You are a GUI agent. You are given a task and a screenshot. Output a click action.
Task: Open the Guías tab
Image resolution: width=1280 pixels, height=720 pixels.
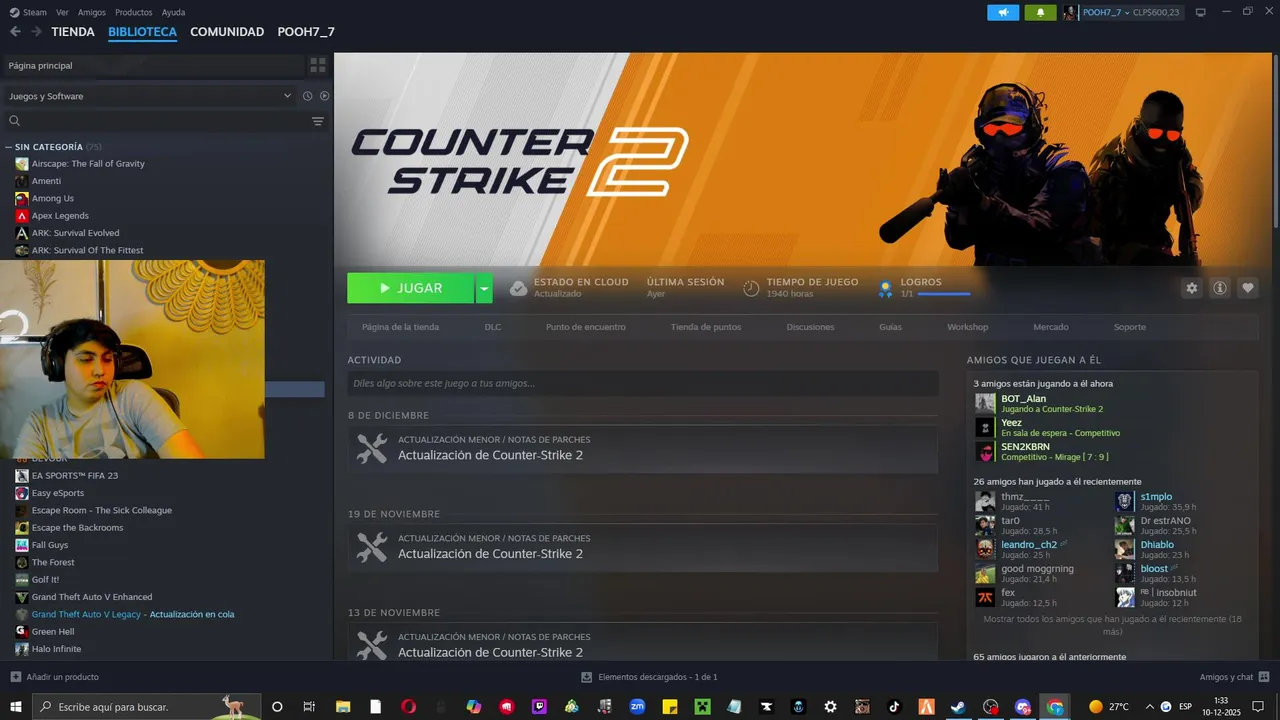pyautogui.click(x=890, y=327)
